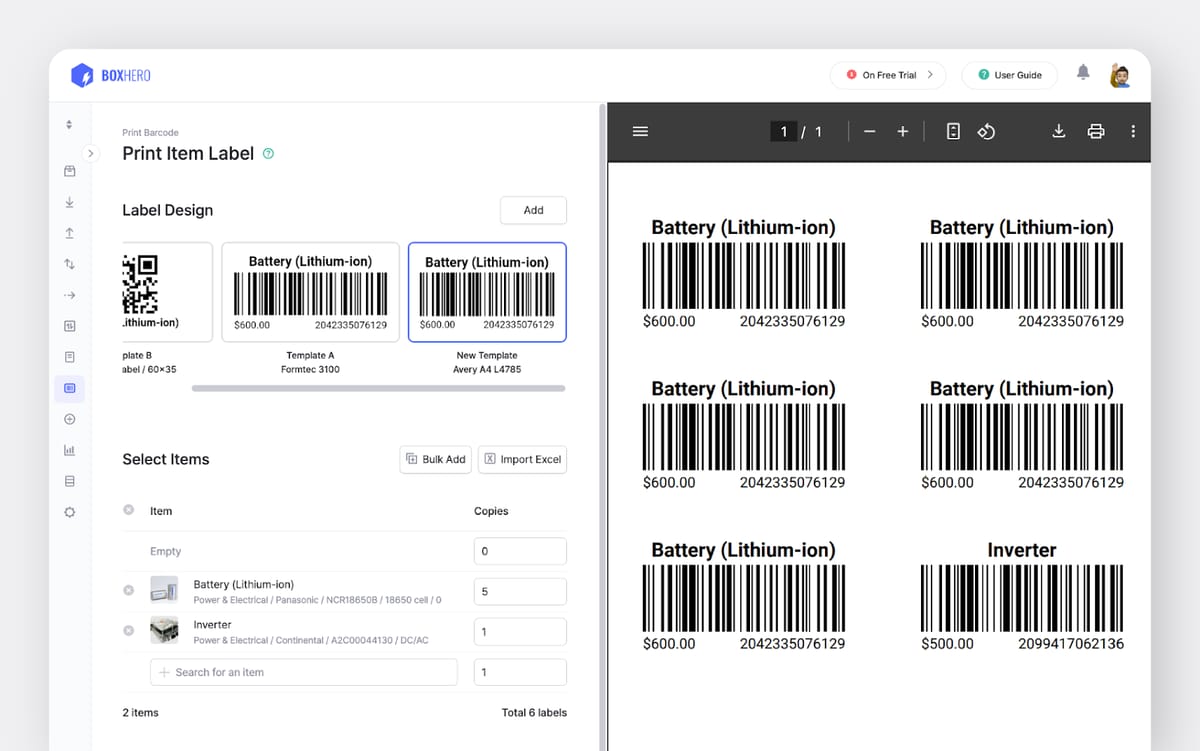1200x751 pixels.
Task: Open the team switcher up-down arrows in sidebar
Action: coord(69,125)
